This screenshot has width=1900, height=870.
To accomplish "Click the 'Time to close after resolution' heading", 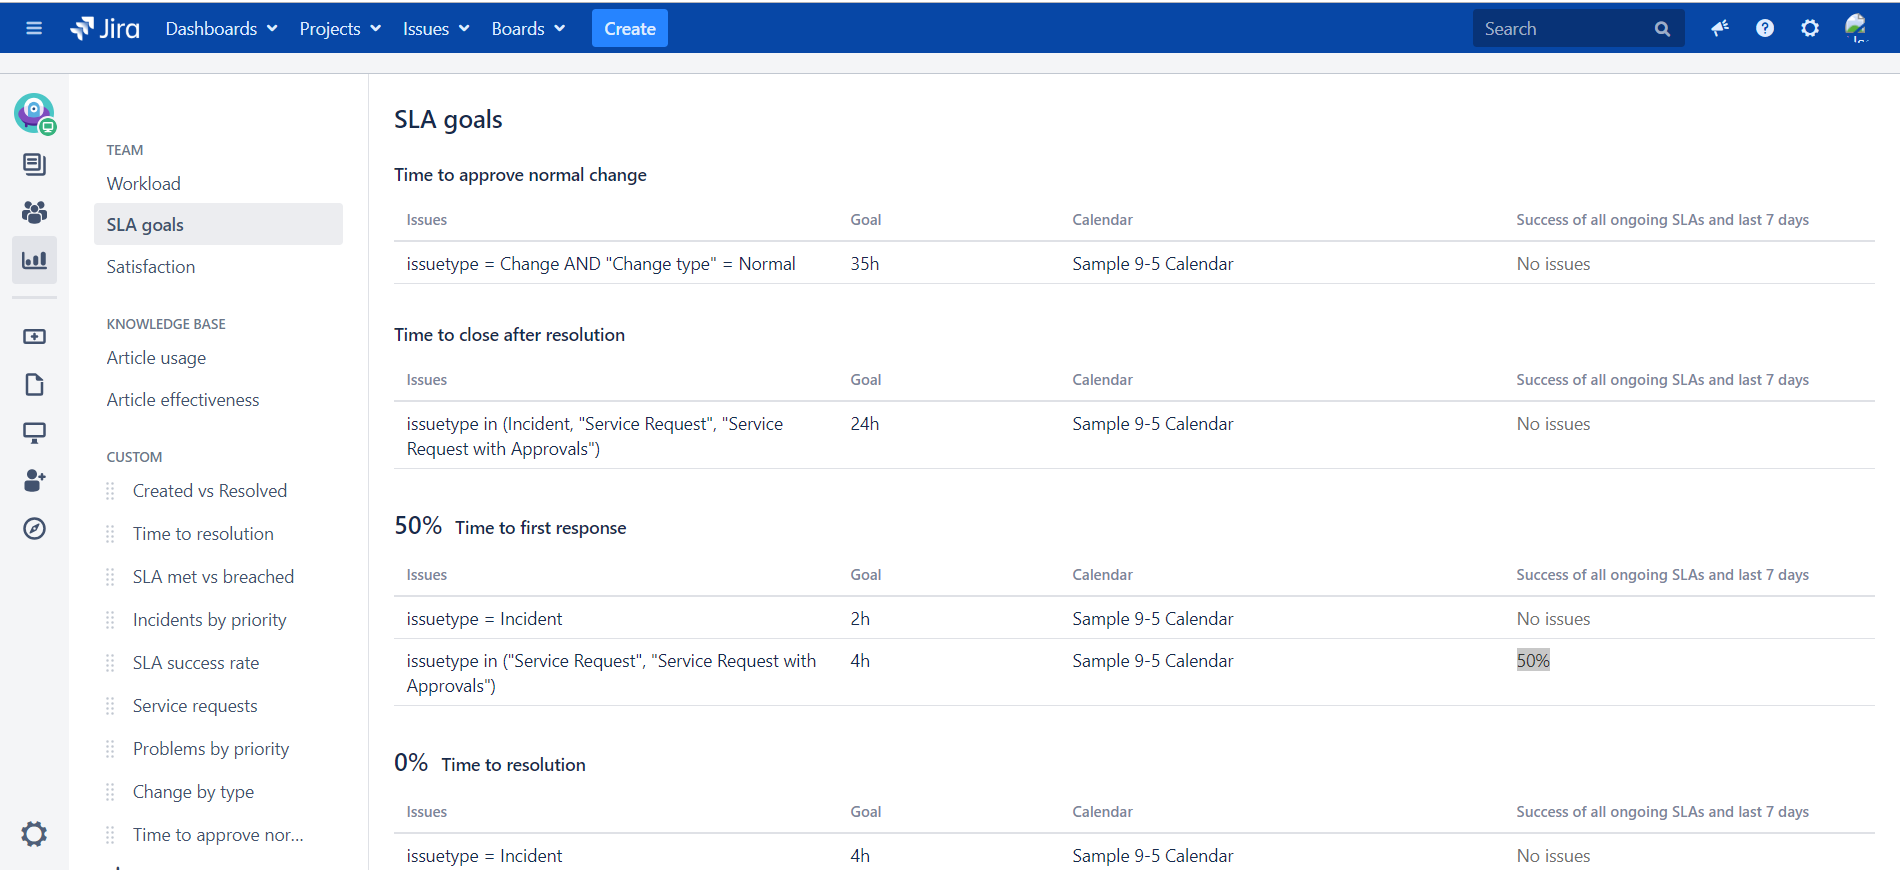I will (509, 335).
